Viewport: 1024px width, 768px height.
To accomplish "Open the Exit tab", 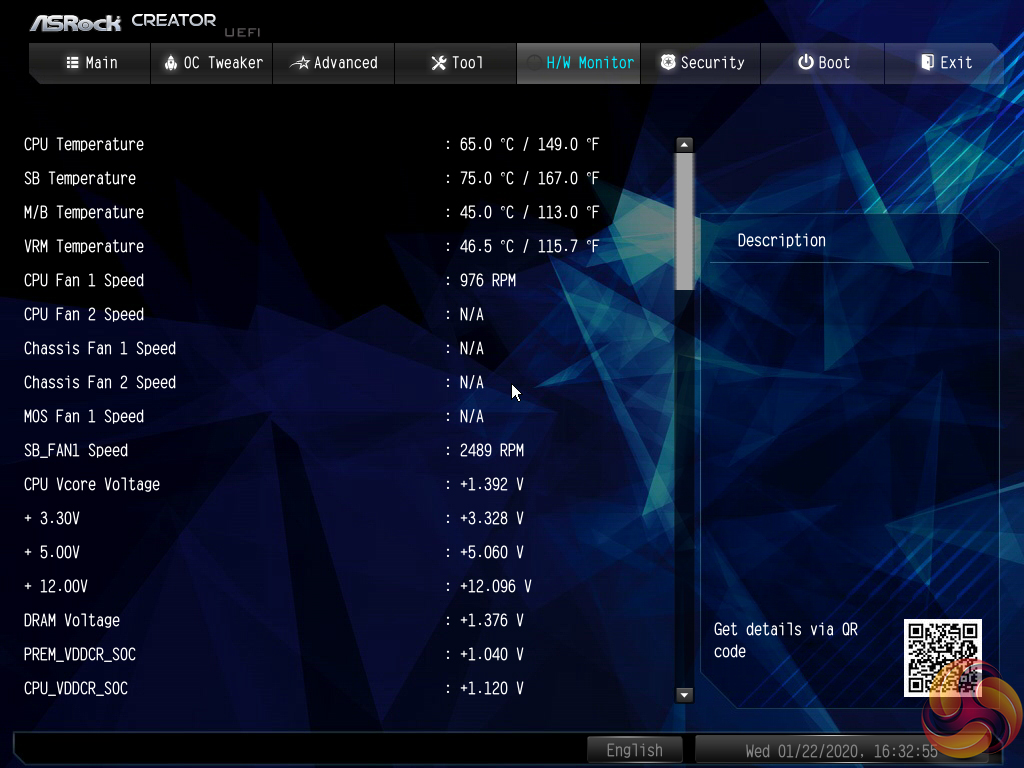I will coord(944,63).
